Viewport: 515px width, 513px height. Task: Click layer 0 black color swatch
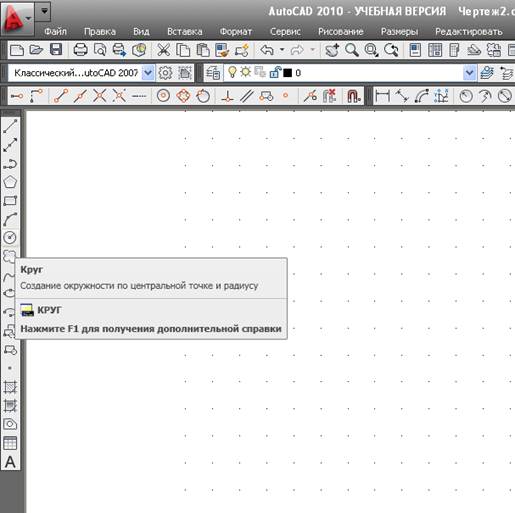(287, 73)
